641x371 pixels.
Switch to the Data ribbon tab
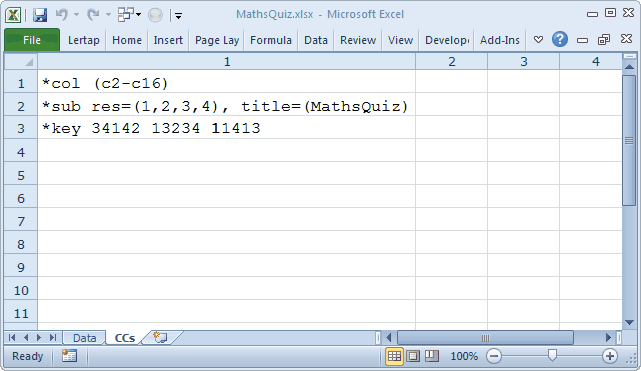(x=316, y=40)
